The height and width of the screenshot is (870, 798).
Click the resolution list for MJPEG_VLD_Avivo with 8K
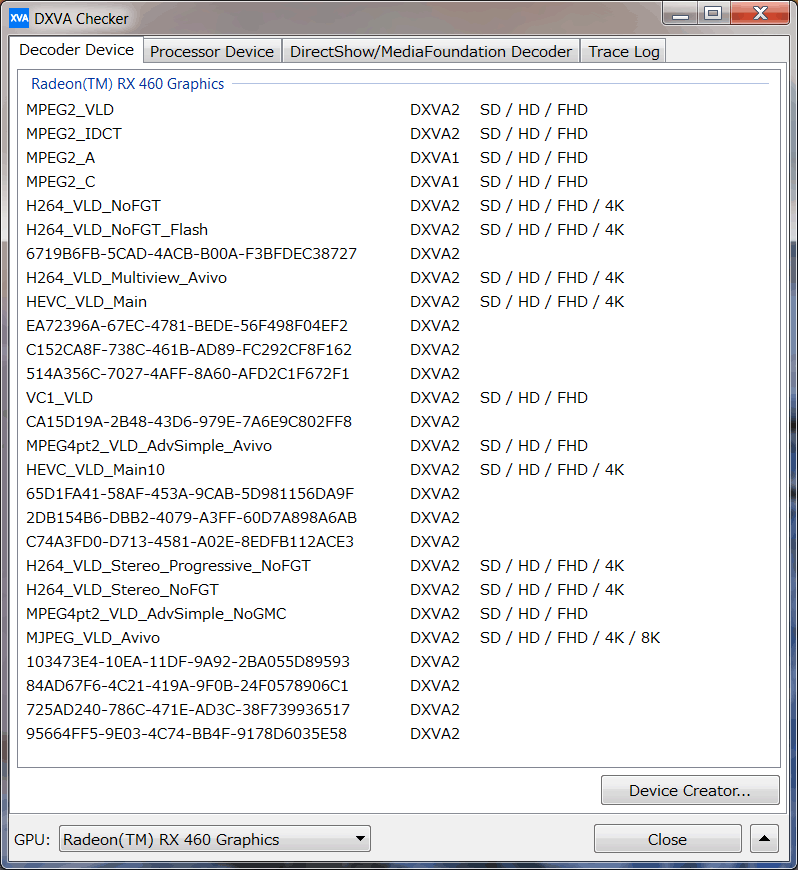tap(570, 638)
